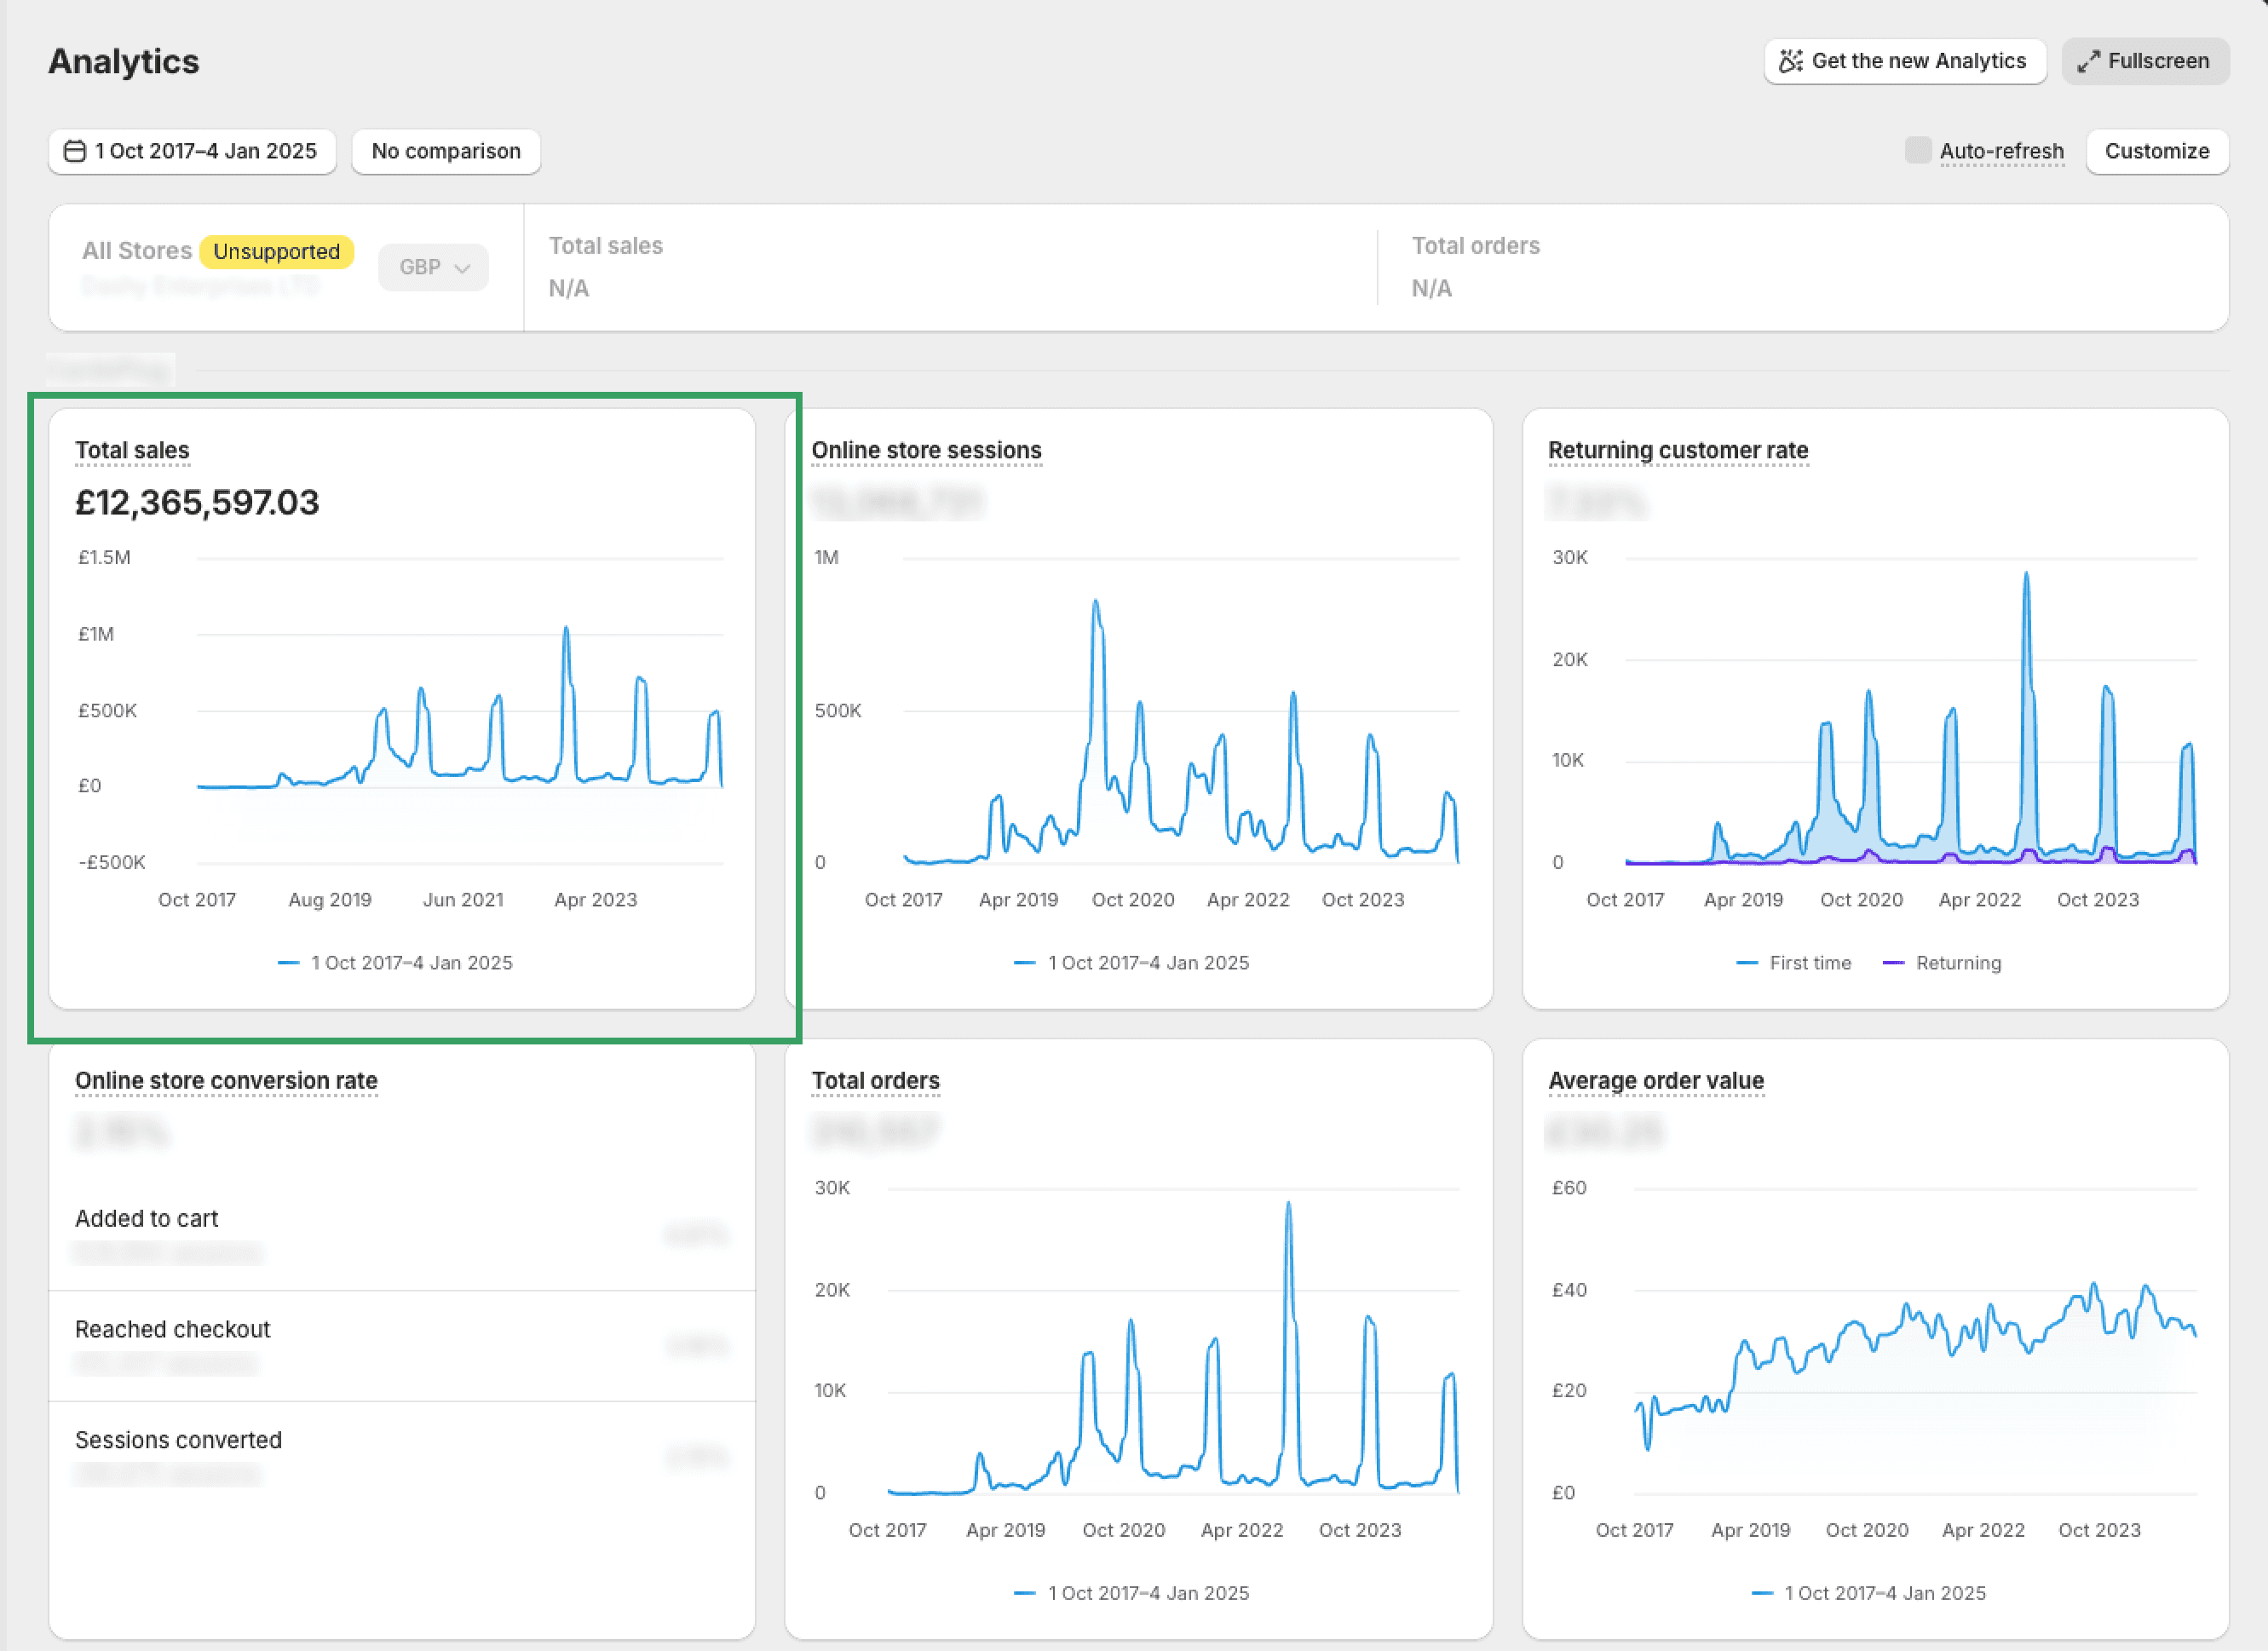
Task: Click Get the new Analytics button
Action: pyautogui.click(x=1905, y=61)
